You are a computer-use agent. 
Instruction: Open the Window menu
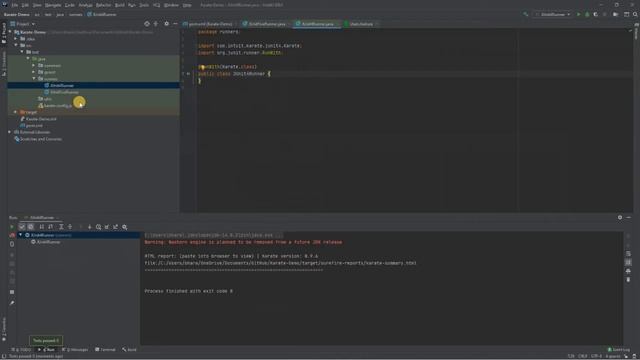coord(171,5)
